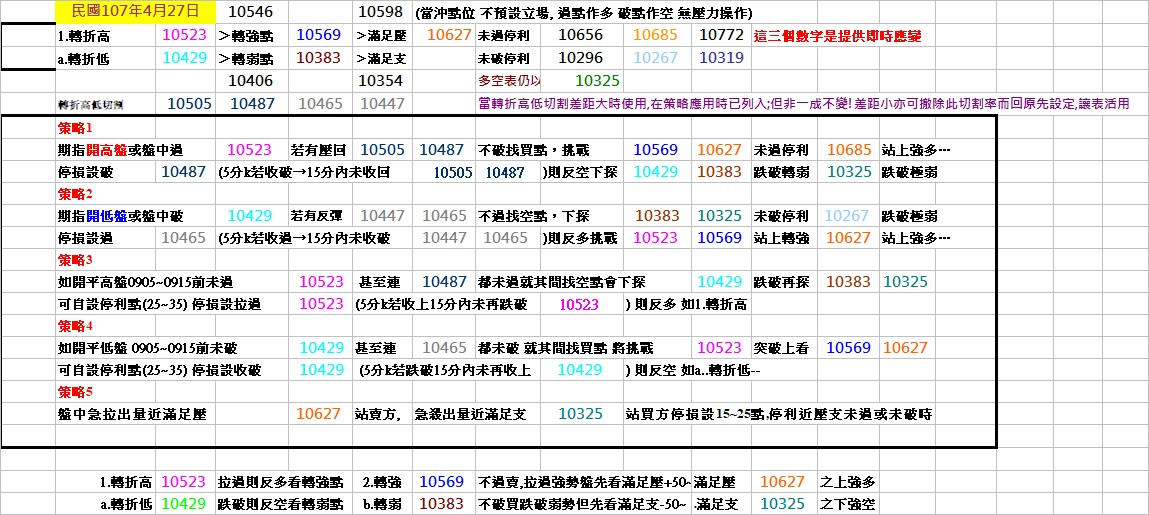The width and height of the screenshot is (1149, 515).
Task: Click the b.轉弱 label in the summary
Action: pyautogui.click(x=381, y=505)
